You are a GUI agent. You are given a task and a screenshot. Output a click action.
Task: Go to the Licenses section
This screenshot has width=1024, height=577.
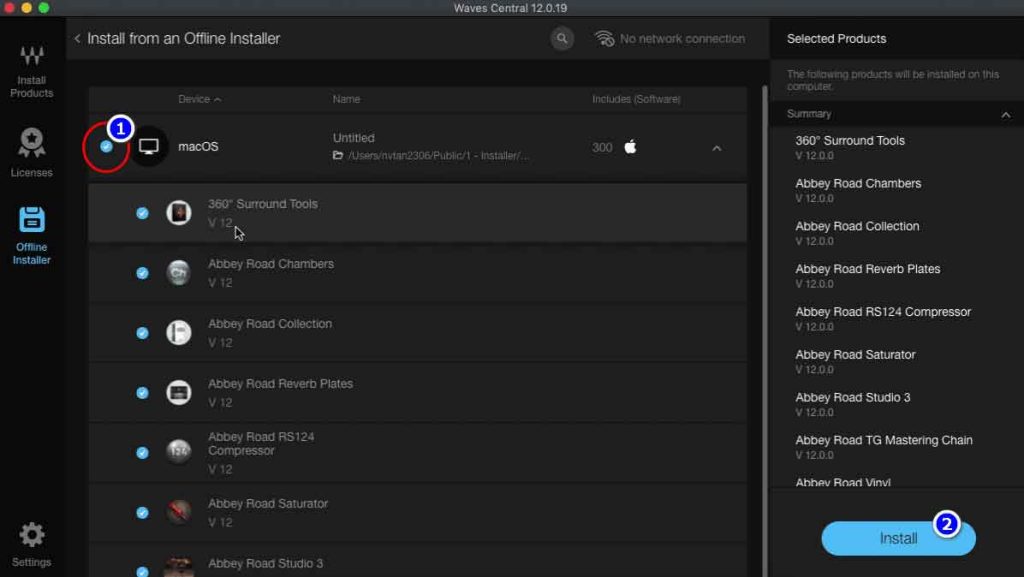pos(31,151)
